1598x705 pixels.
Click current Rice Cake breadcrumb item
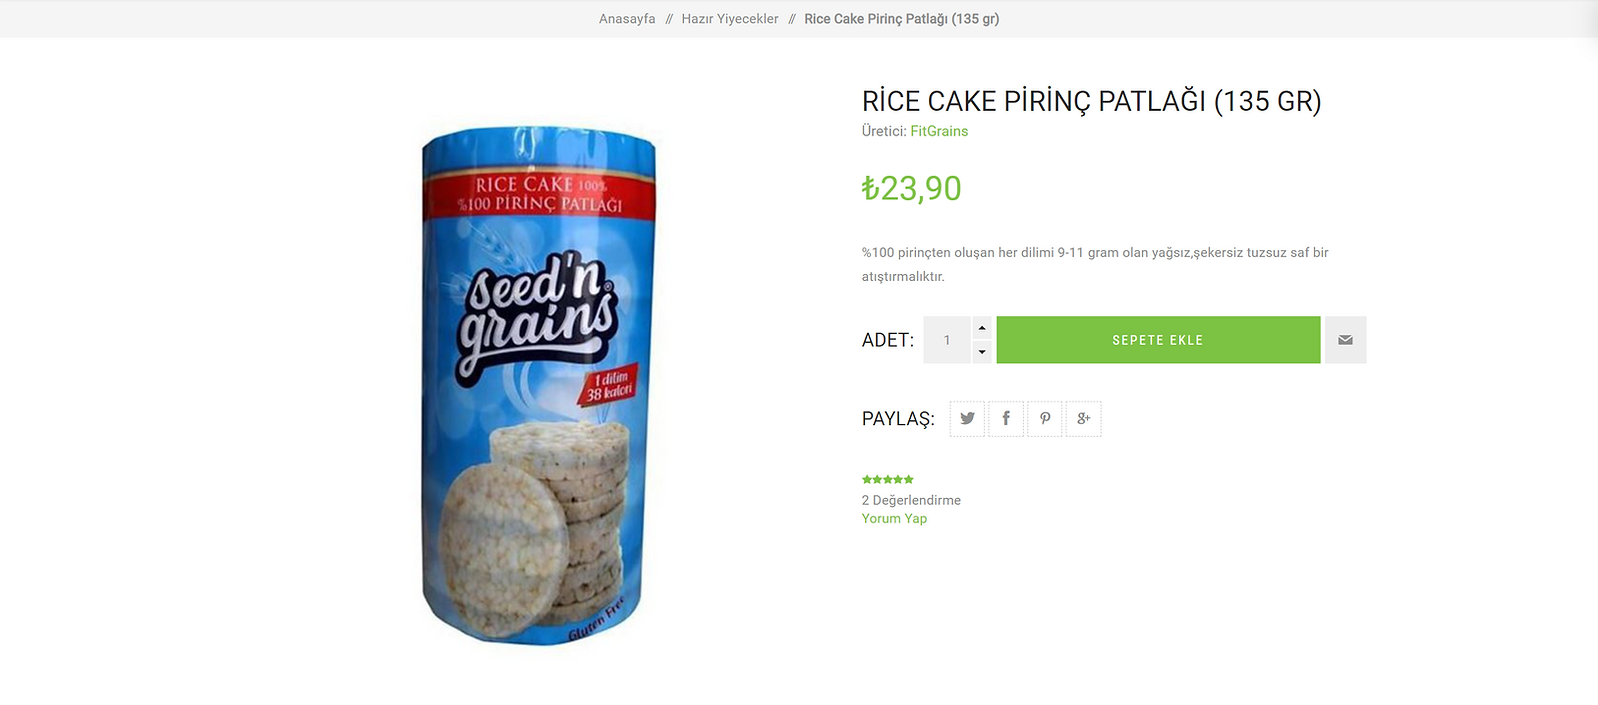902,19
